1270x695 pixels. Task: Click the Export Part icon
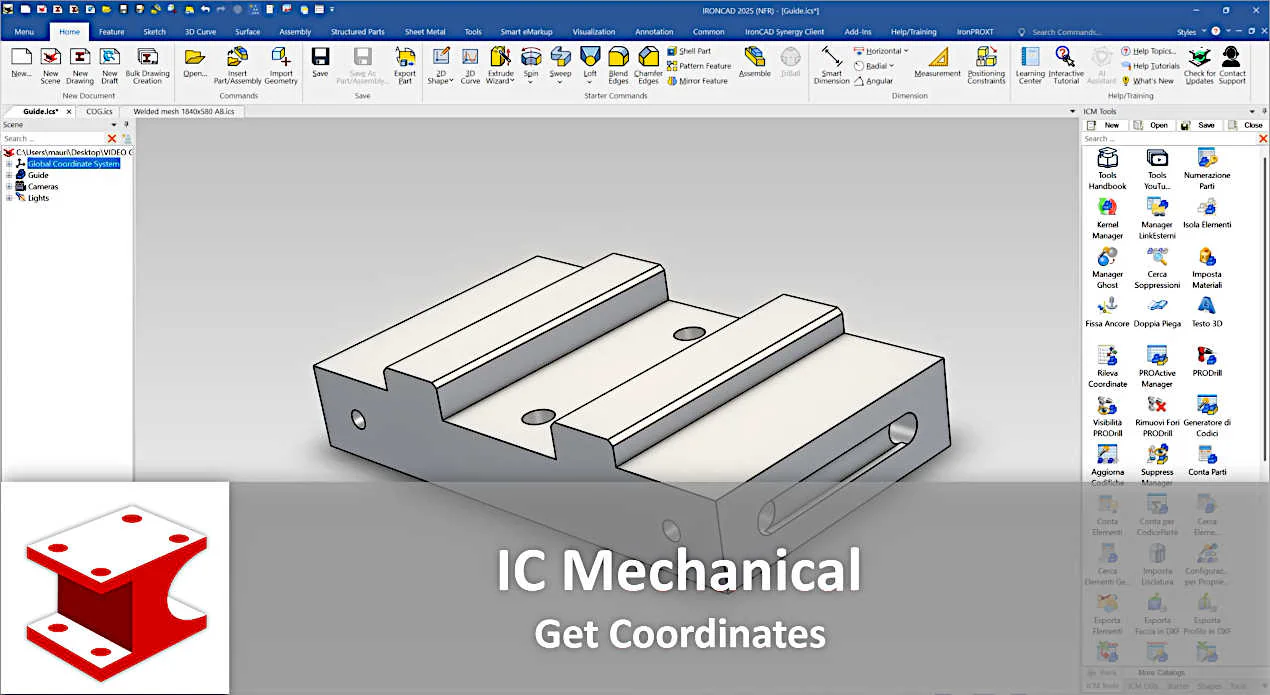click(x=405, y=57)
